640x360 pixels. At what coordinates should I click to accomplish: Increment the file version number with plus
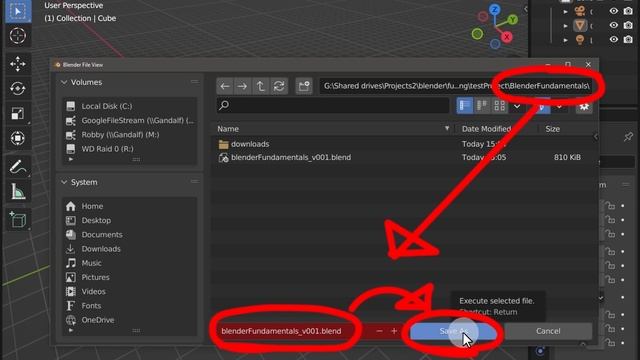click(x=394, y=331)
